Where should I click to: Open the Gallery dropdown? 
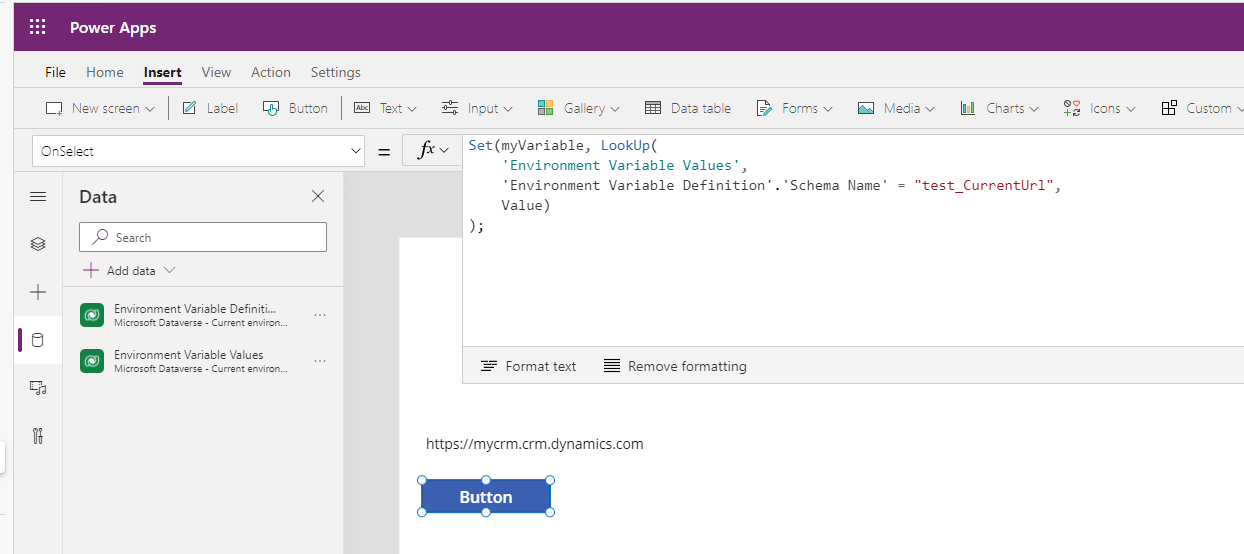(x=578, y=108)
